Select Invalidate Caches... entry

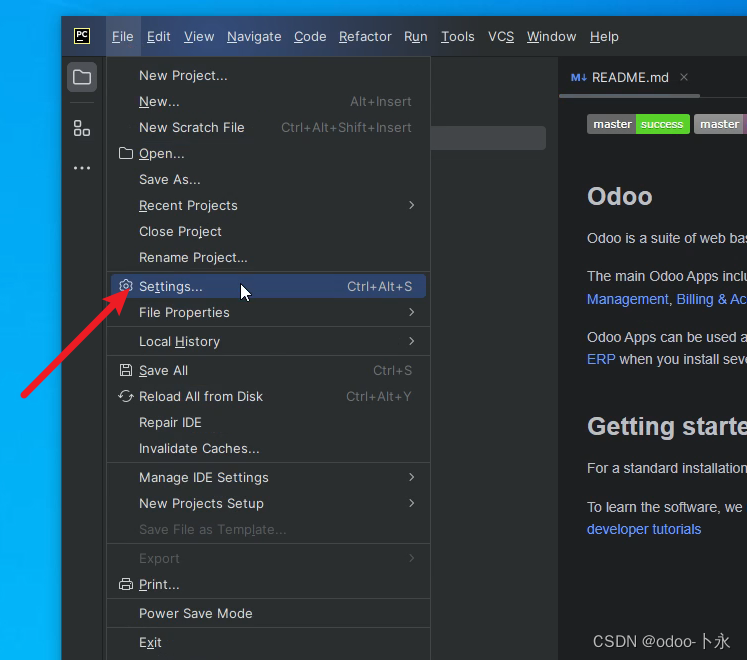pos(268,448)
